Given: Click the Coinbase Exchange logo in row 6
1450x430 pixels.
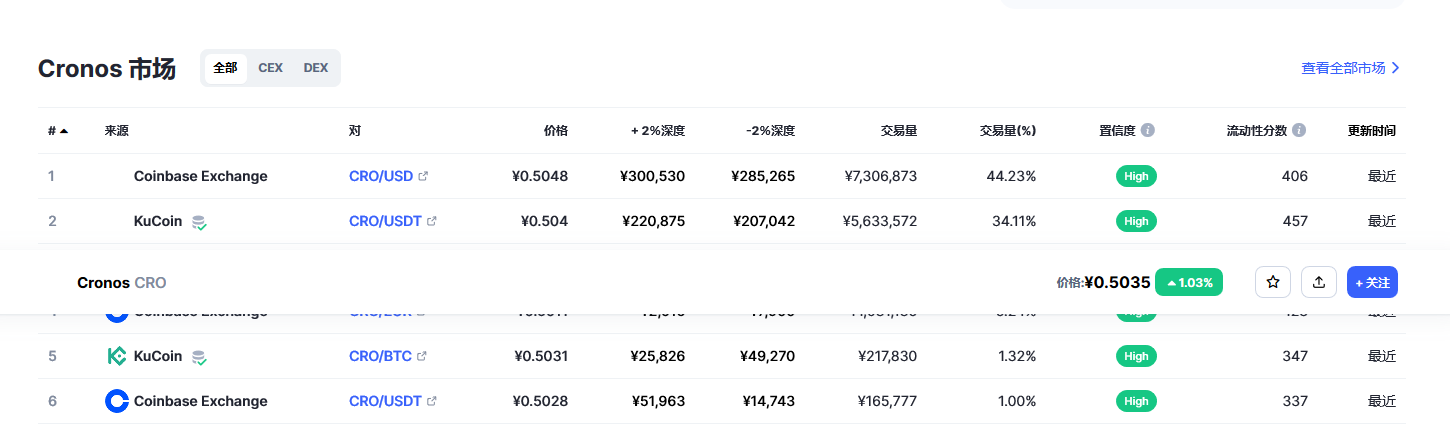Looking at the screenshot, I should (x=117, y=401).
